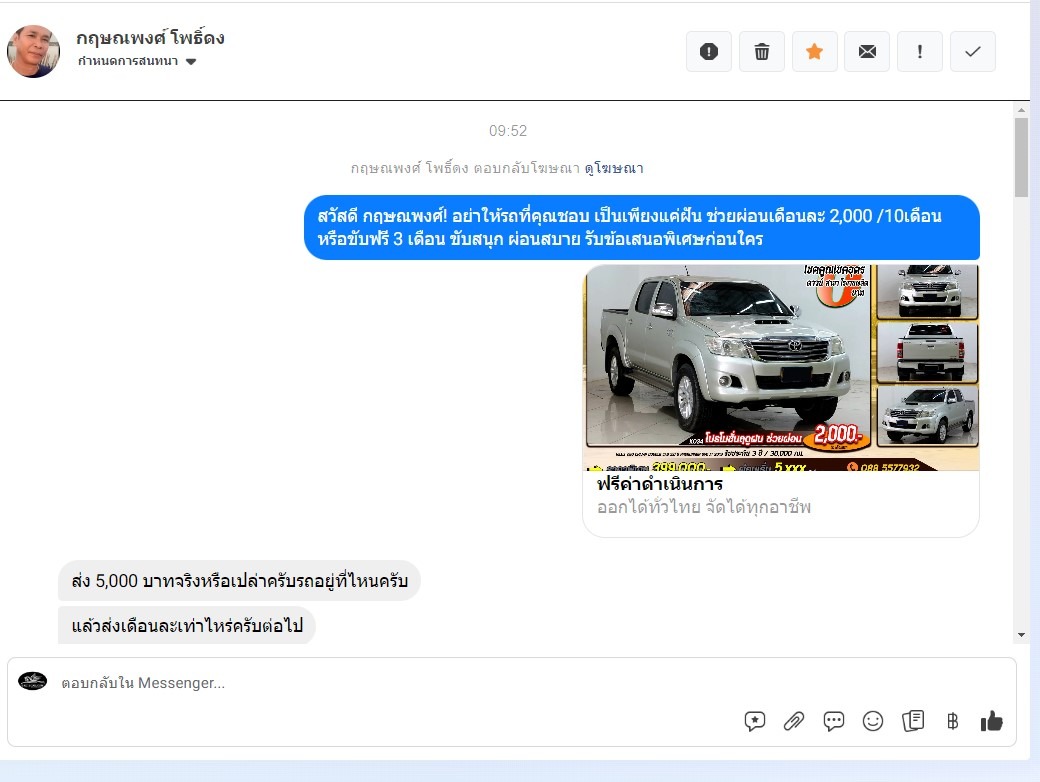This screenshot has width=1040, height=782.
Task: Click the ดูโฆษณา link
Action: pyautogui.click(x=614, y=168)
